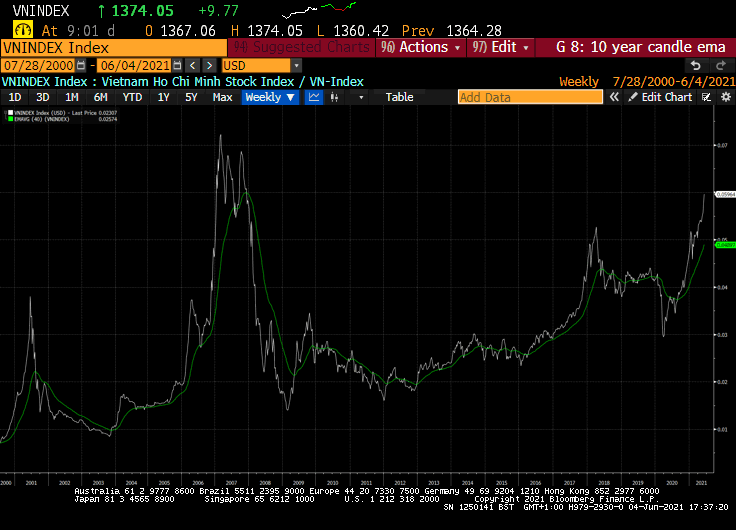Click the VNINDEX Index security field
The image size is (736, 530).
point(114,47)
